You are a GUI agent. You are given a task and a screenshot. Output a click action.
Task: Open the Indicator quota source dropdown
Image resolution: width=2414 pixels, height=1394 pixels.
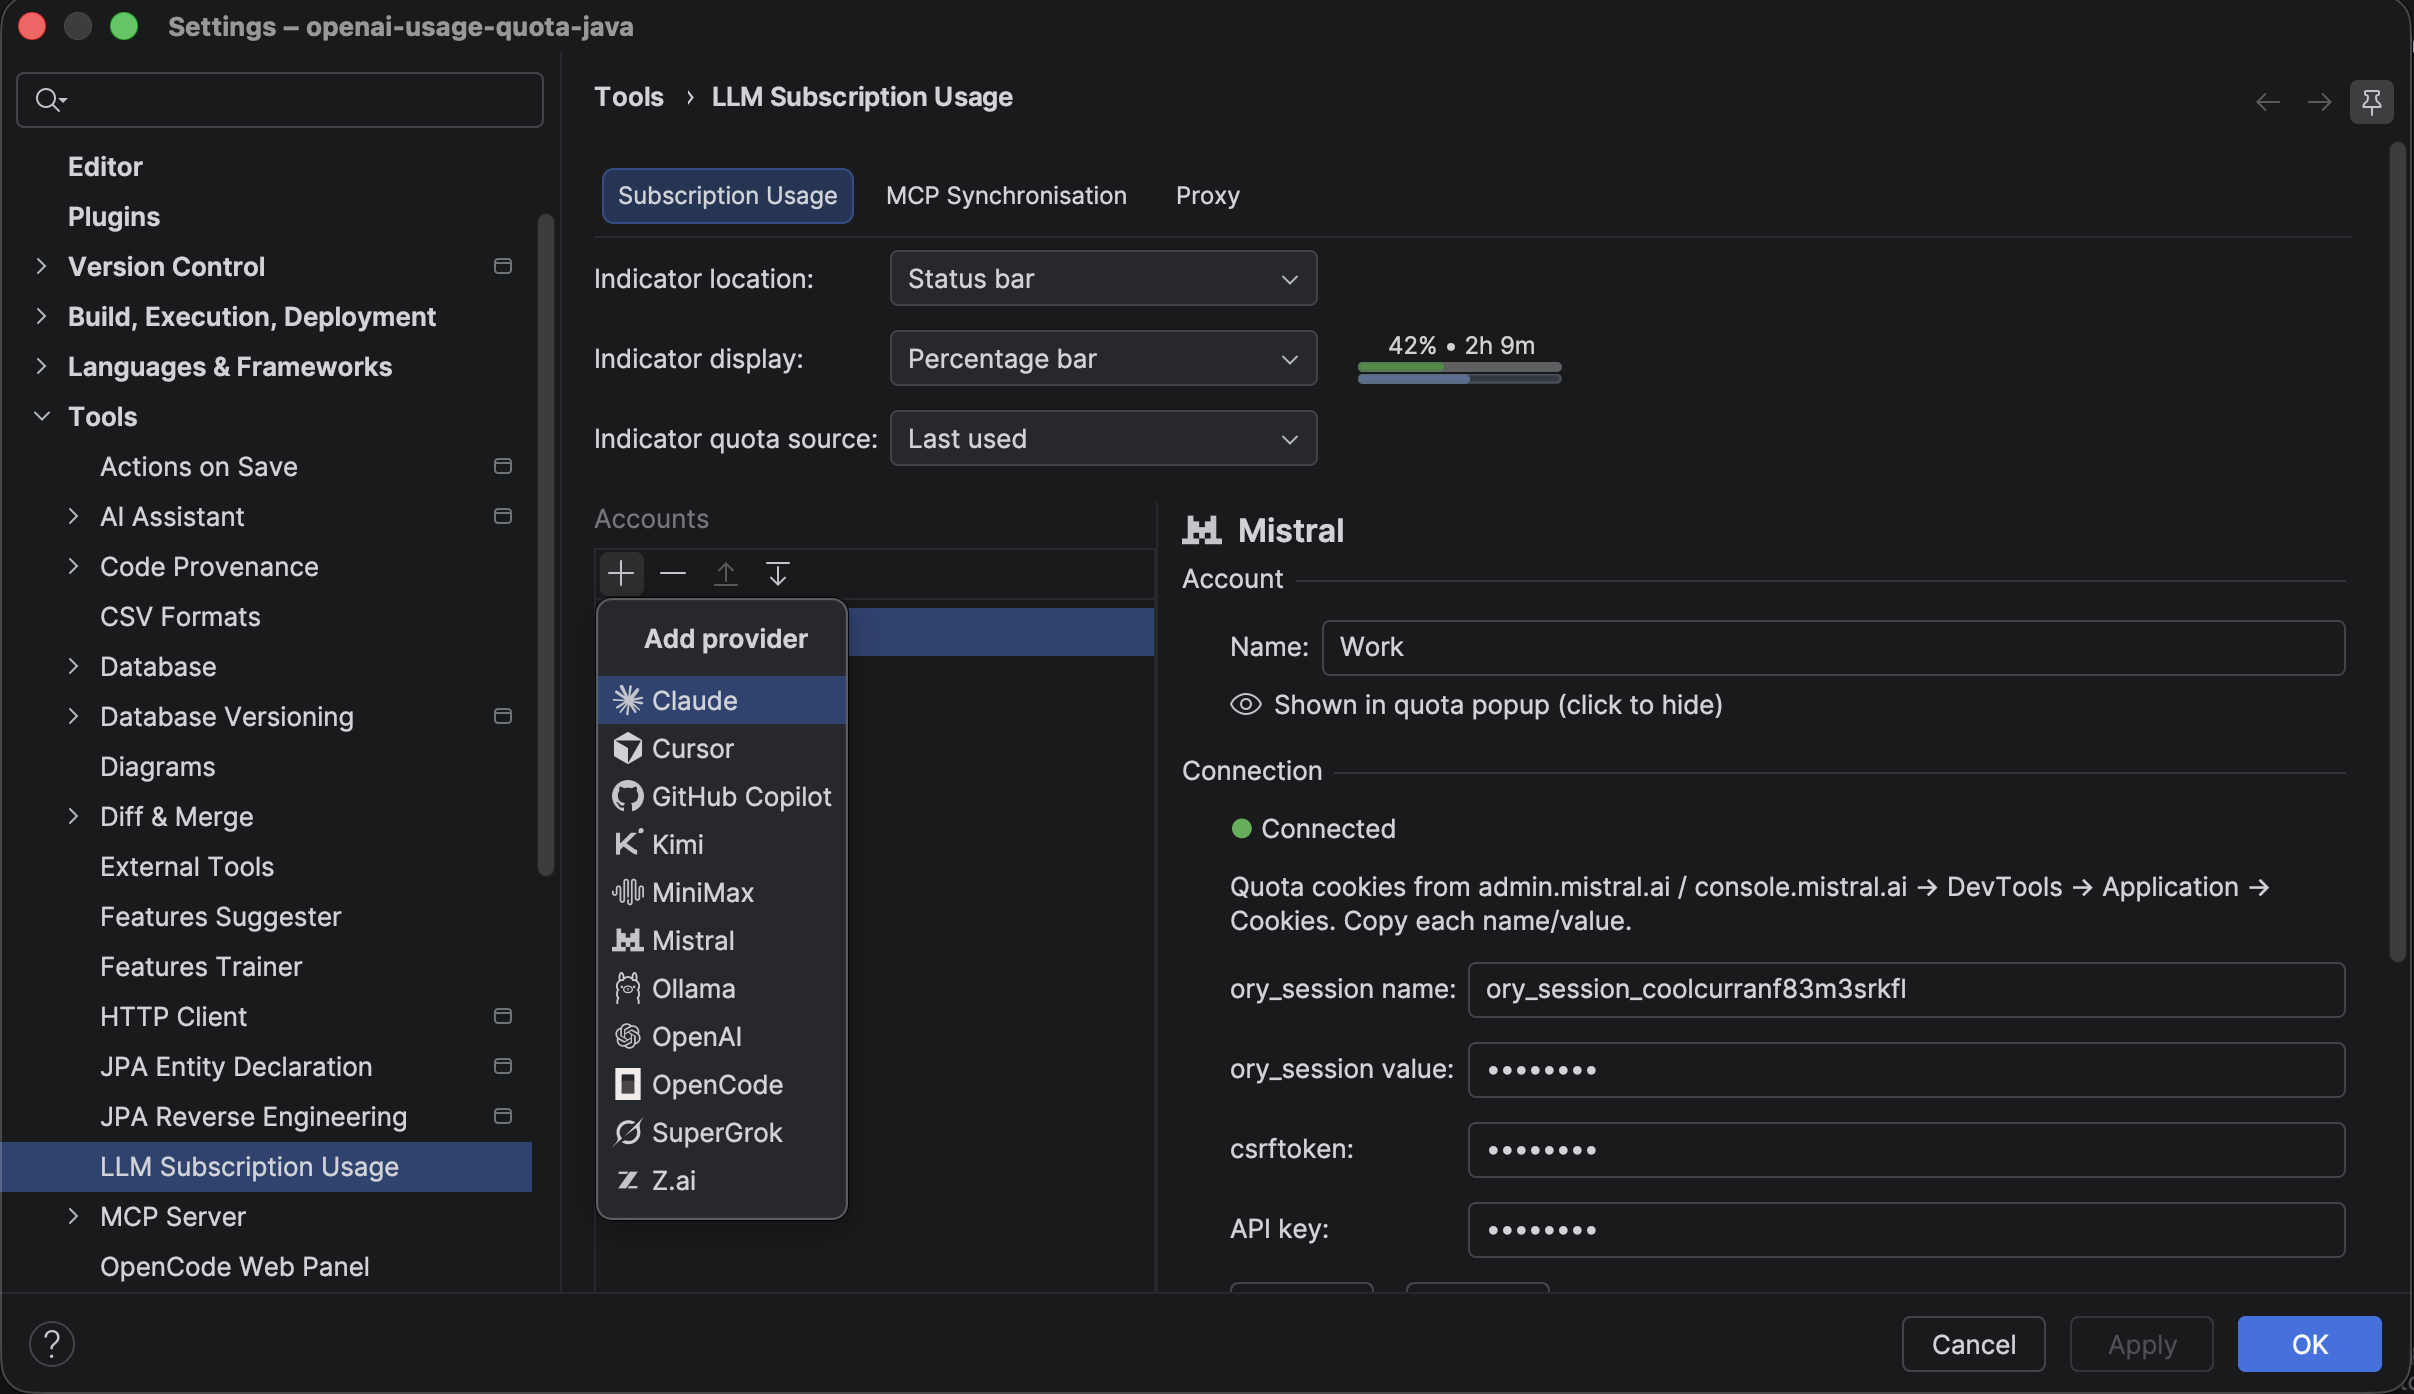point(1103,438)
